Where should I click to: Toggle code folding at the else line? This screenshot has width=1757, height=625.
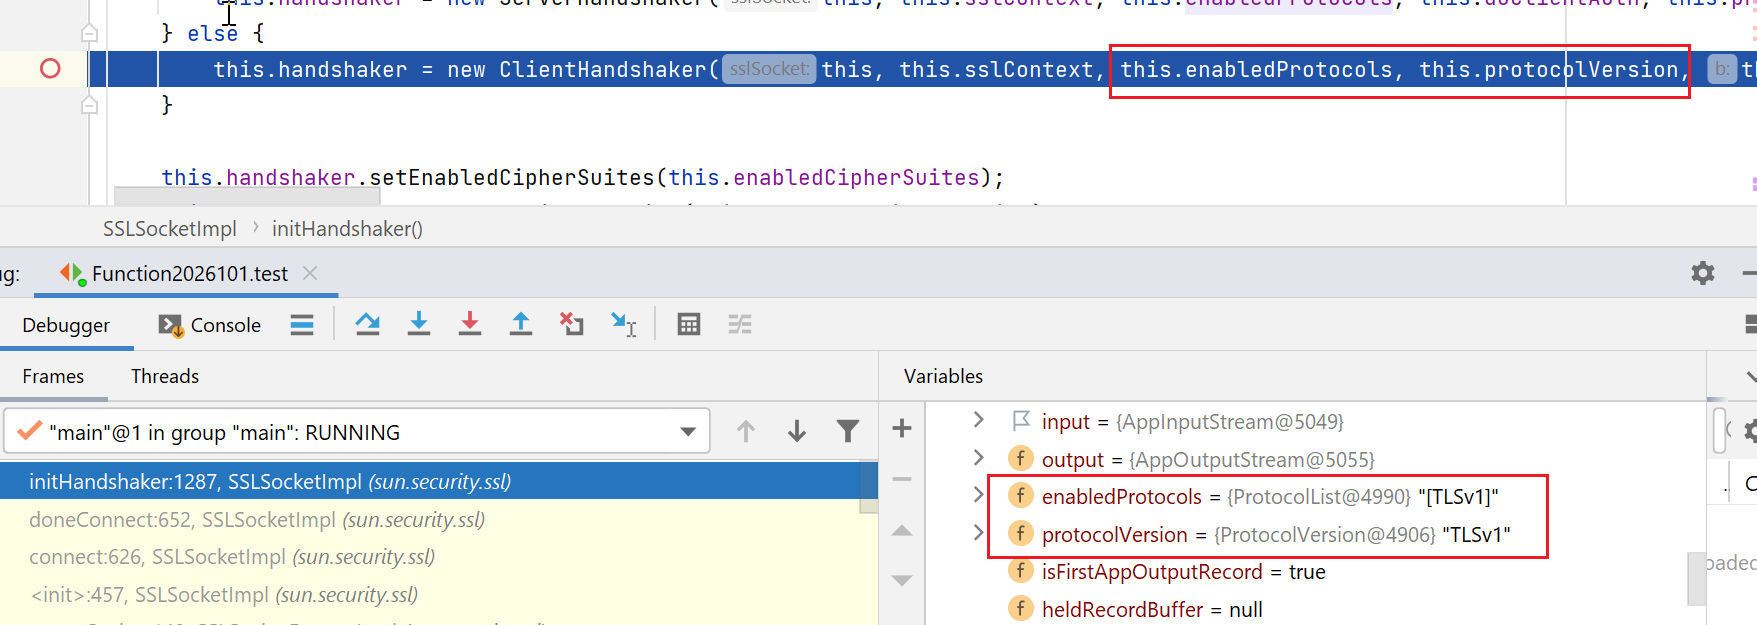point(89,33)
